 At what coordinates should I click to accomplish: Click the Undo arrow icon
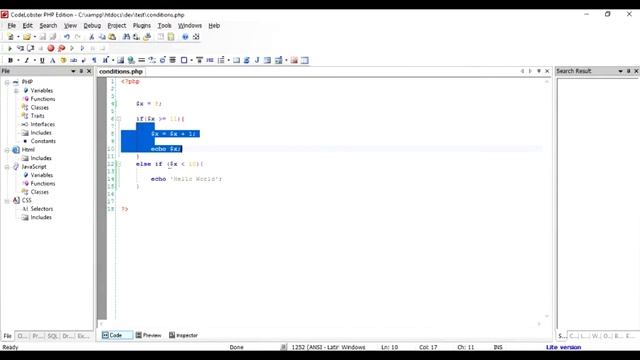click(x=67, y=37)
